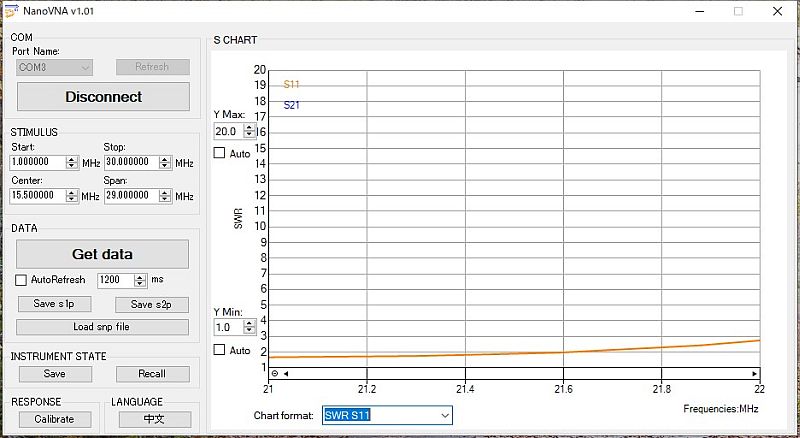Click the NanoVNA app icon in title bar

point(11,10)
